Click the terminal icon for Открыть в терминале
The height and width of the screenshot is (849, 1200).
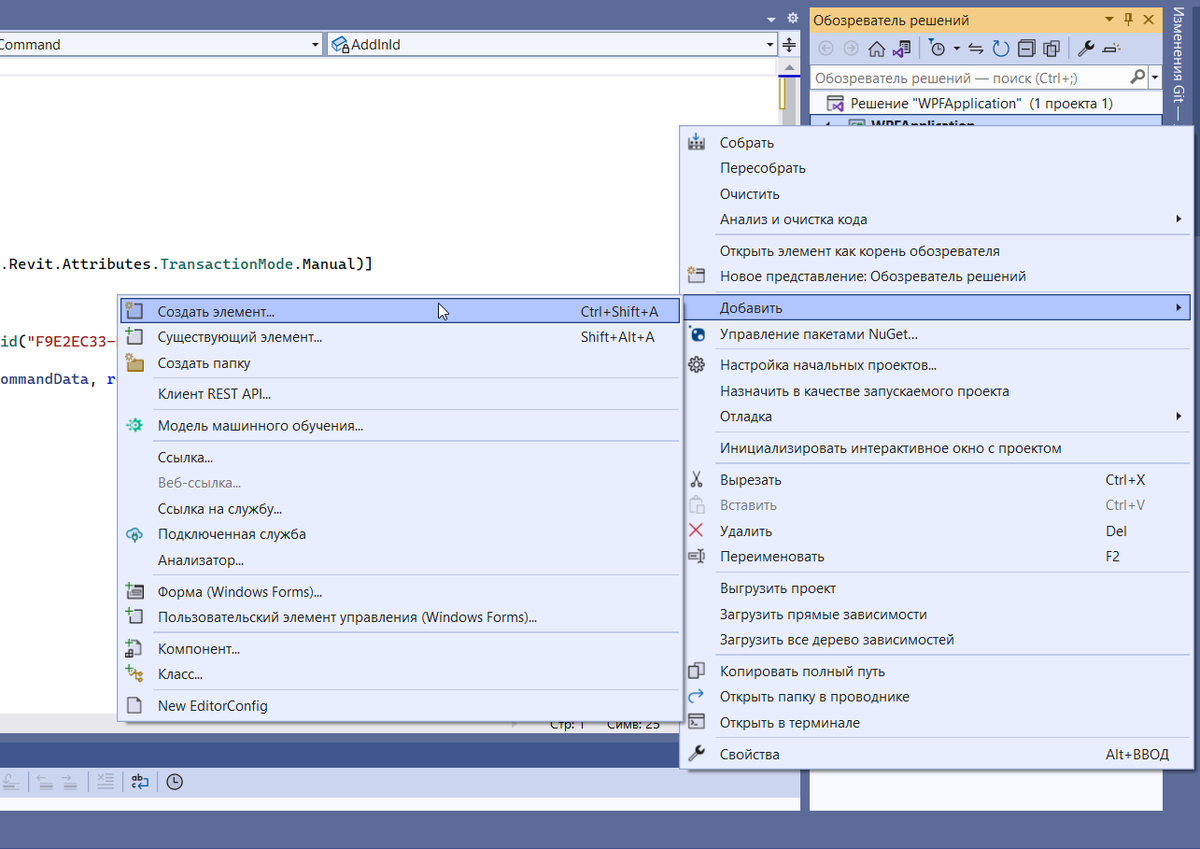[x=696, y=722]
